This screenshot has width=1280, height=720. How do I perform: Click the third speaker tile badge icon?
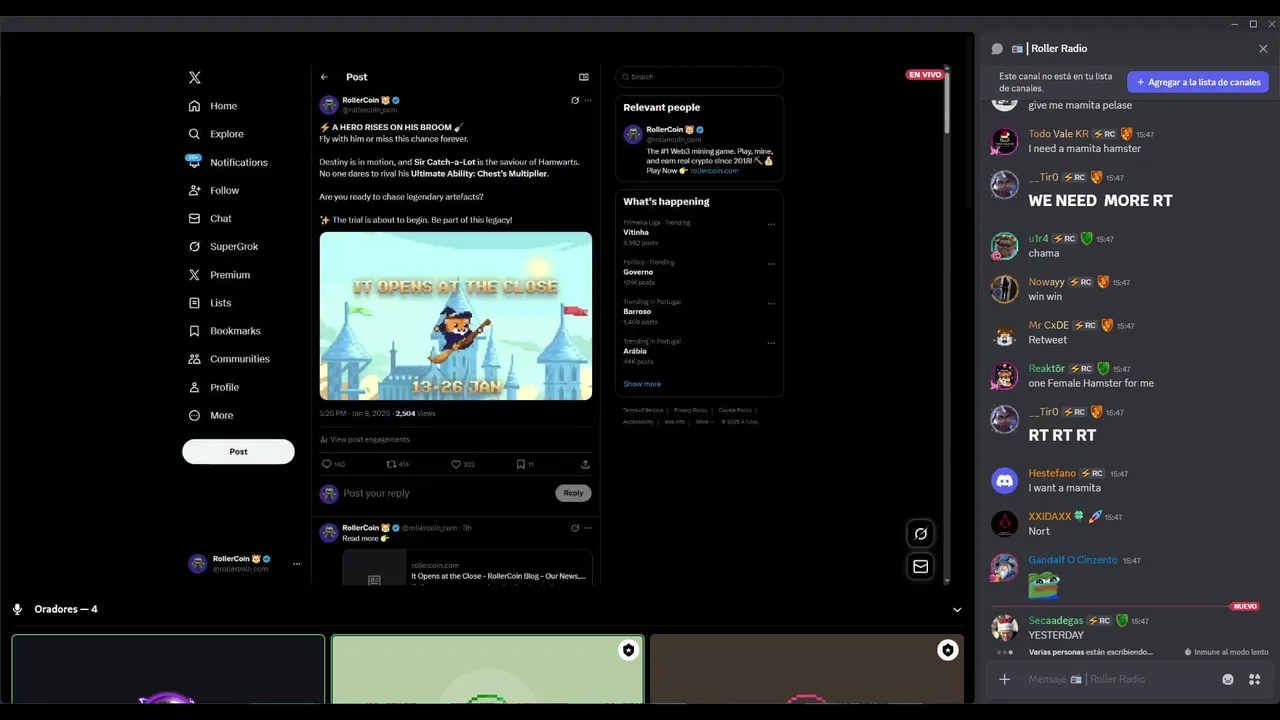tap(947, 650)
